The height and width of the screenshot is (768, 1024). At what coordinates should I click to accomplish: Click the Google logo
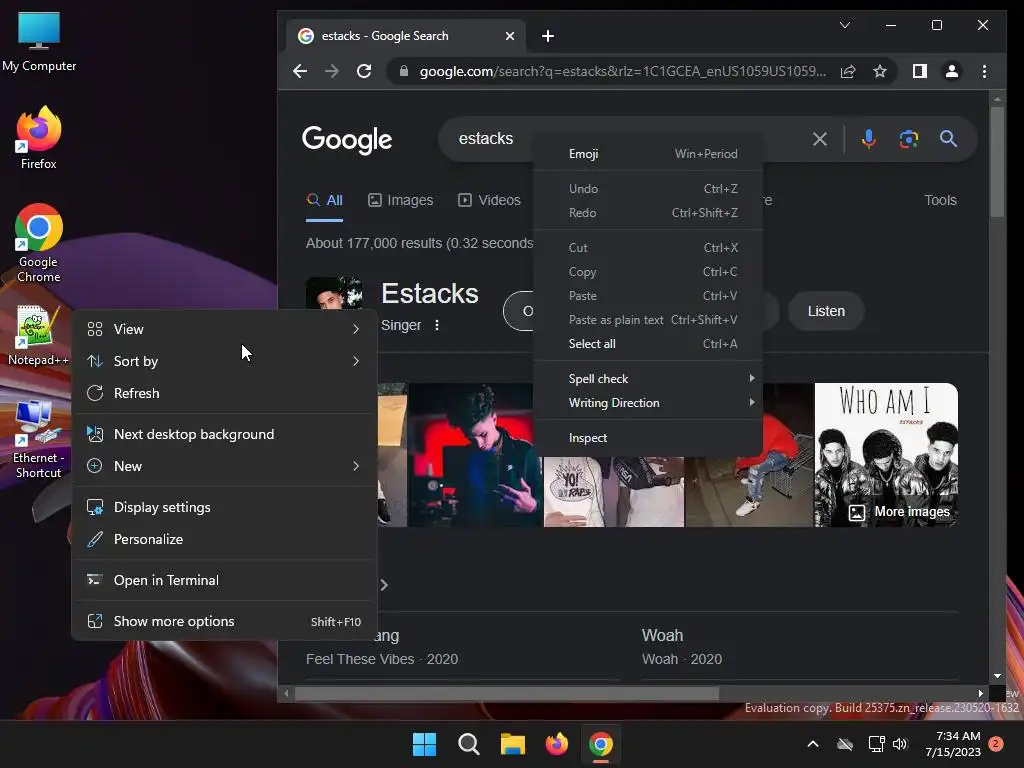[347, 139]
